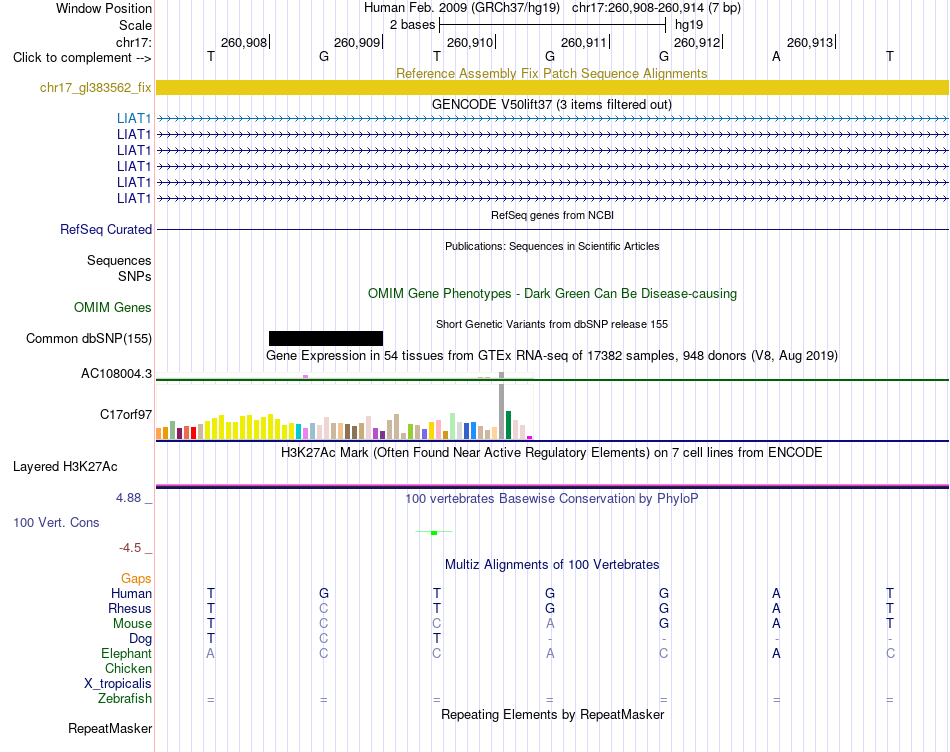Select the Zebrafish species label
Screen dimensions: 950x752
[x=125, y=698]
